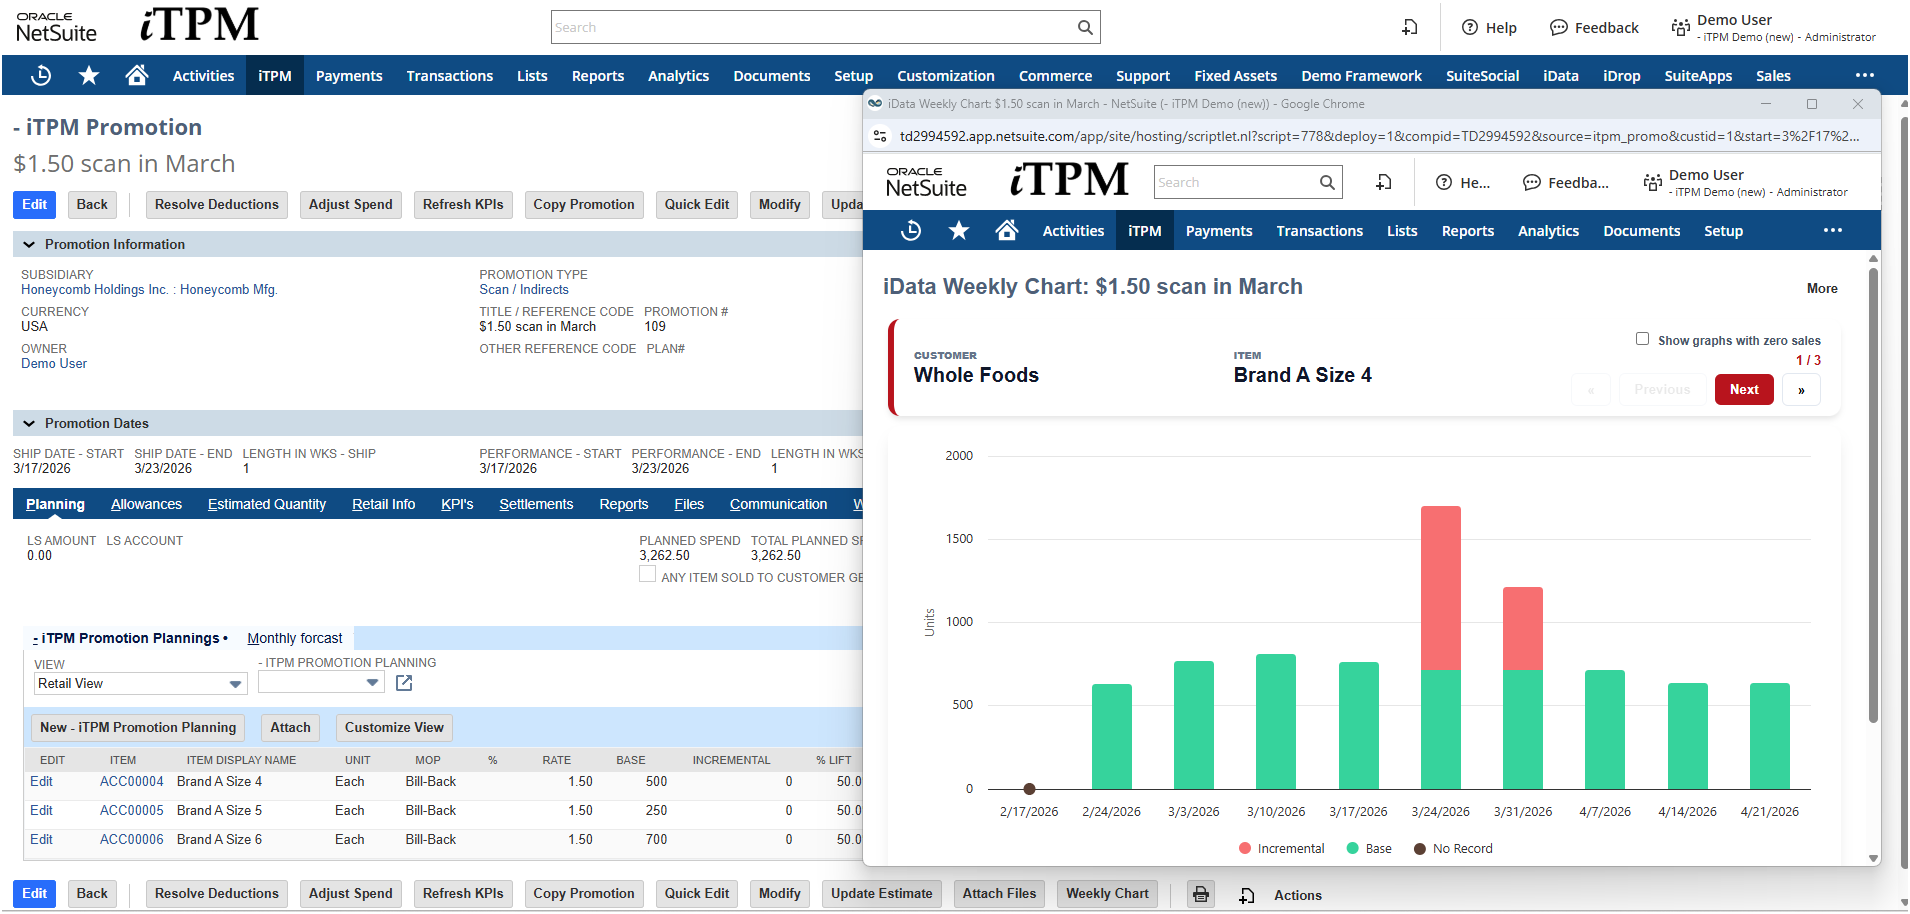Open Help in main header
The width and height of the screenshot is (1910, 914).
1489,27
